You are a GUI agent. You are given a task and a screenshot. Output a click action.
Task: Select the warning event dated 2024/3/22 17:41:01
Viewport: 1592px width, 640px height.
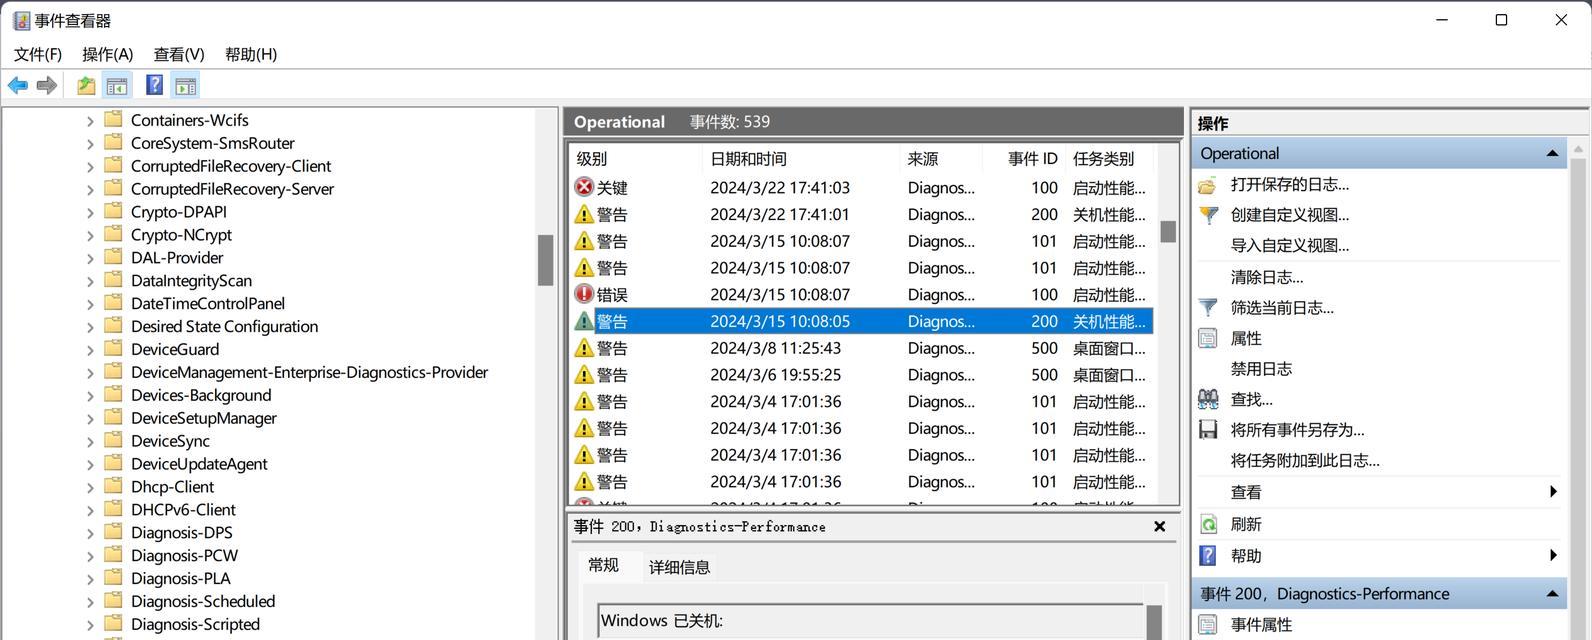pos(861,214)
